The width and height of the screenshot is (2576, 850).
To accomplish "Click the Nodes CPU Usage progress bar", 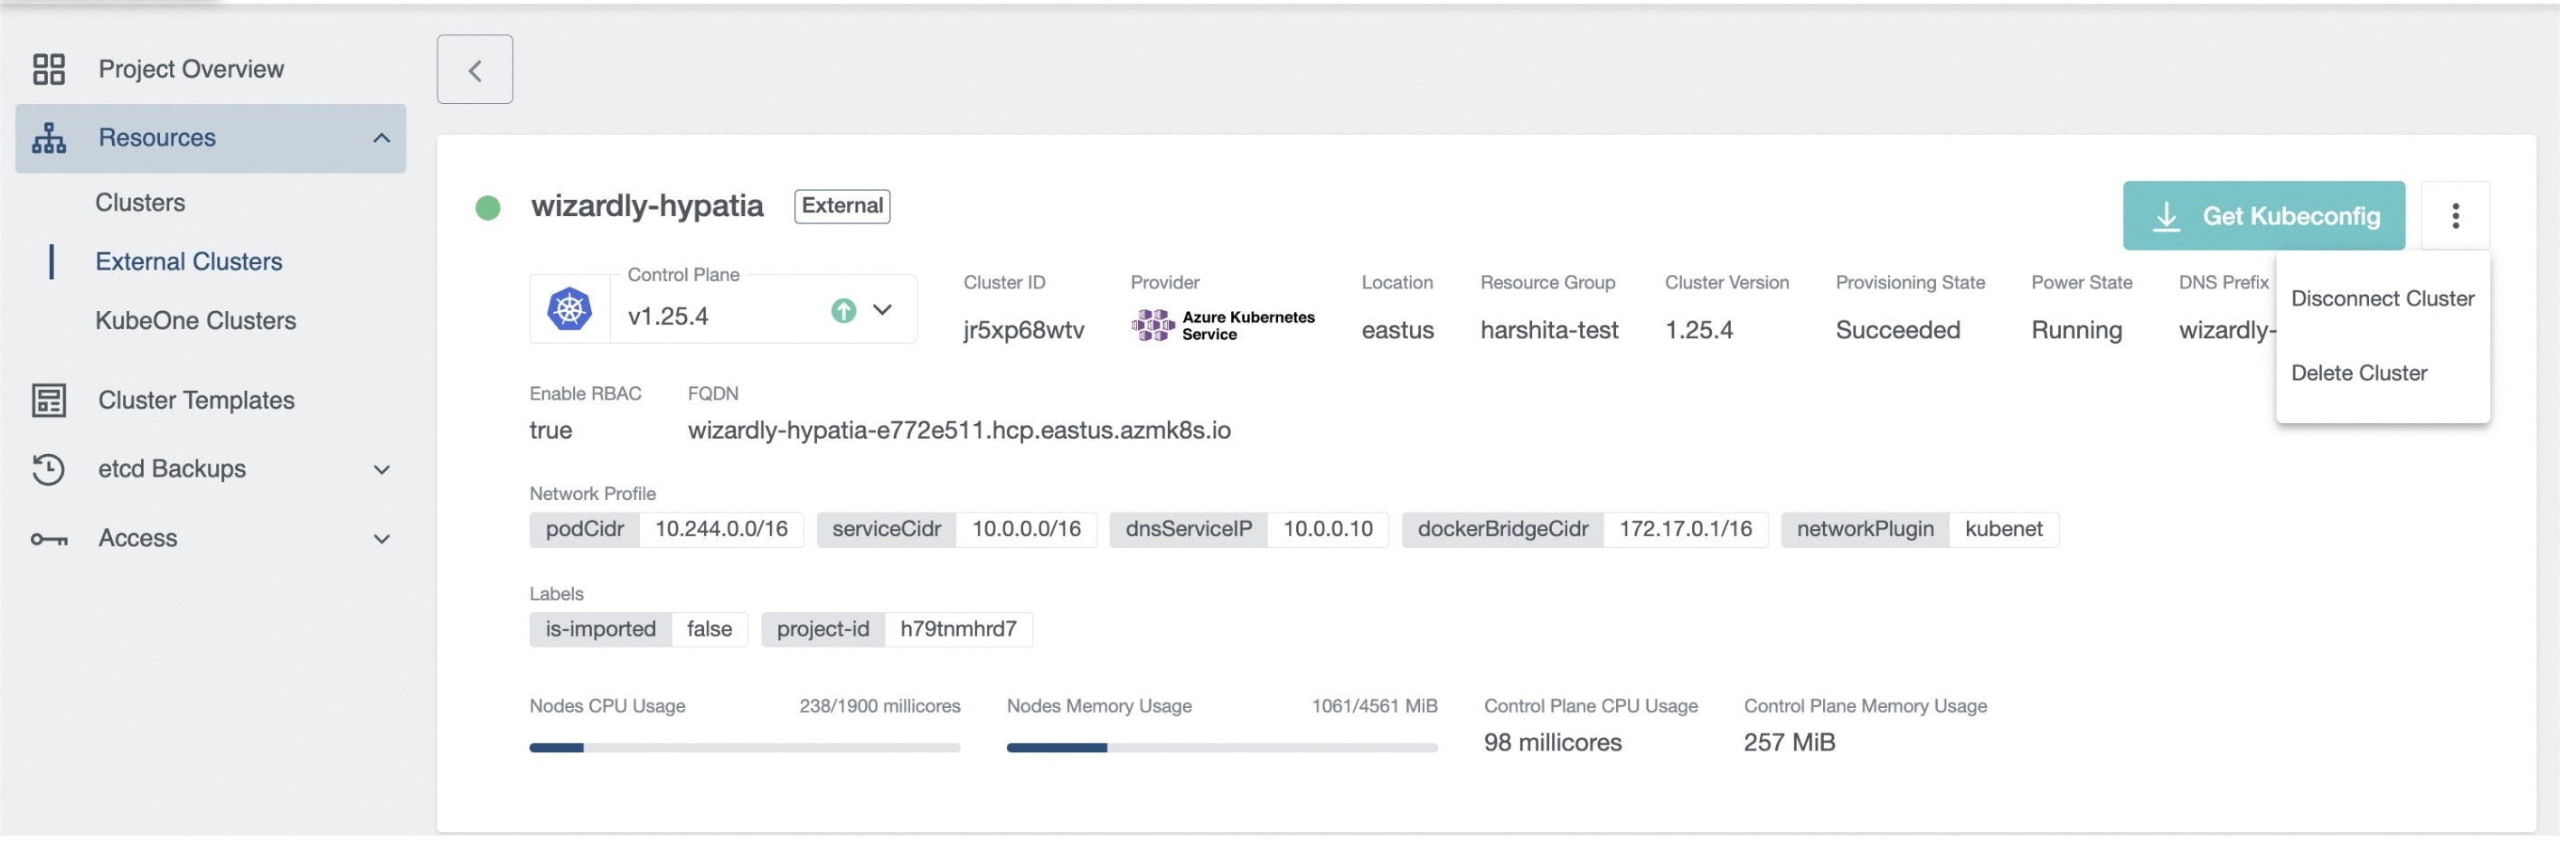I will [x=745, y=746].
